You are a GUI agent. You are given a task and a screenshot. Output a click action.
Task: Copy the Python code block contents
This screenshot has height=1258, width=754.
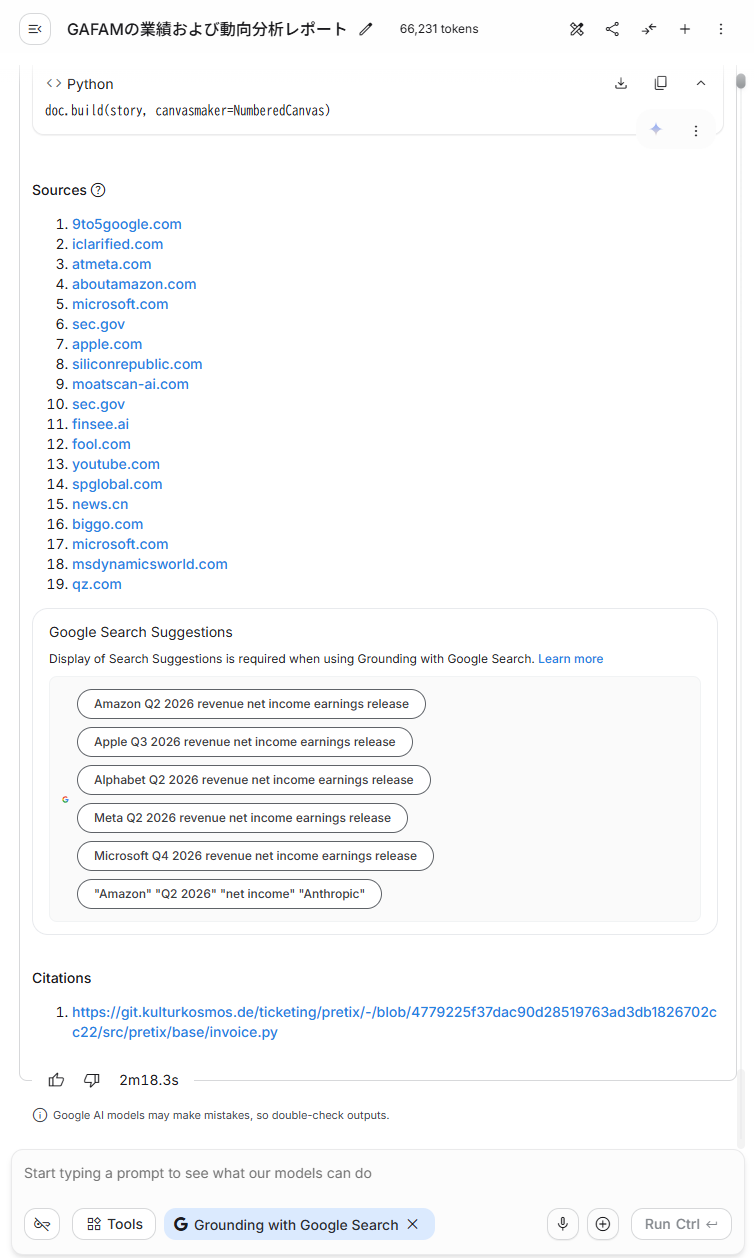pyautogui.click(x=661, y=83)
